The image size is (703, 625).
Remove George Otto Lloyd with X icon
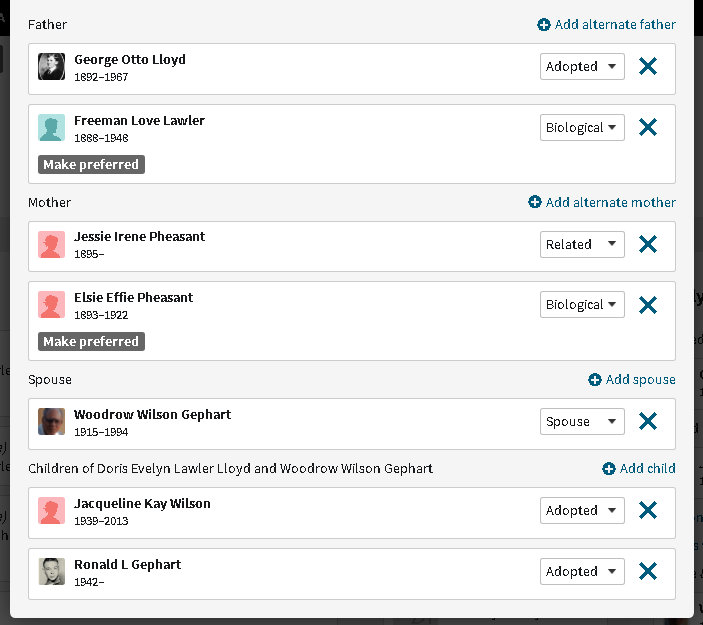648,67
